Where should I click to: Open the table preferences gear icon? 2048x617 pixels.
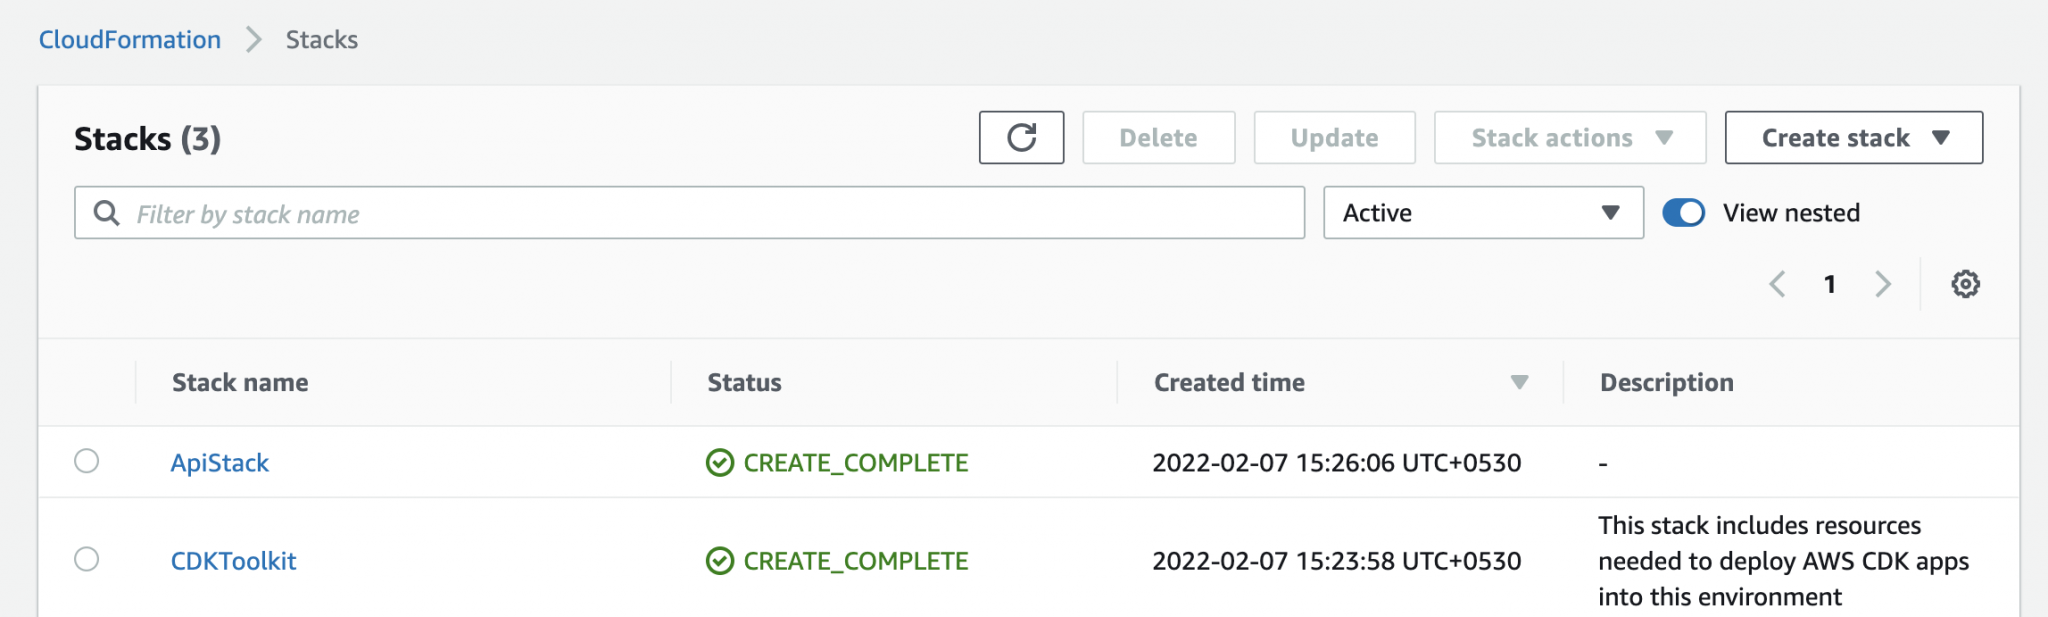click(1966, 284)
